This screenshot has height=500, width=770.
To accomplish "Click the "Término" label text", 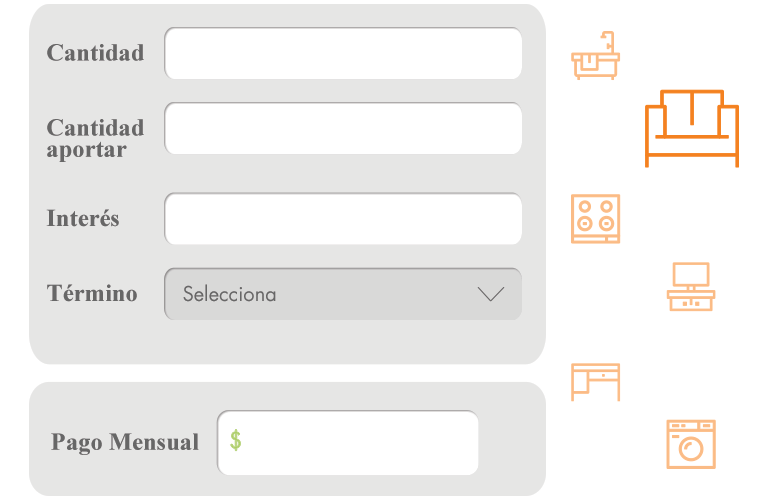I will (x=92, y=294).
